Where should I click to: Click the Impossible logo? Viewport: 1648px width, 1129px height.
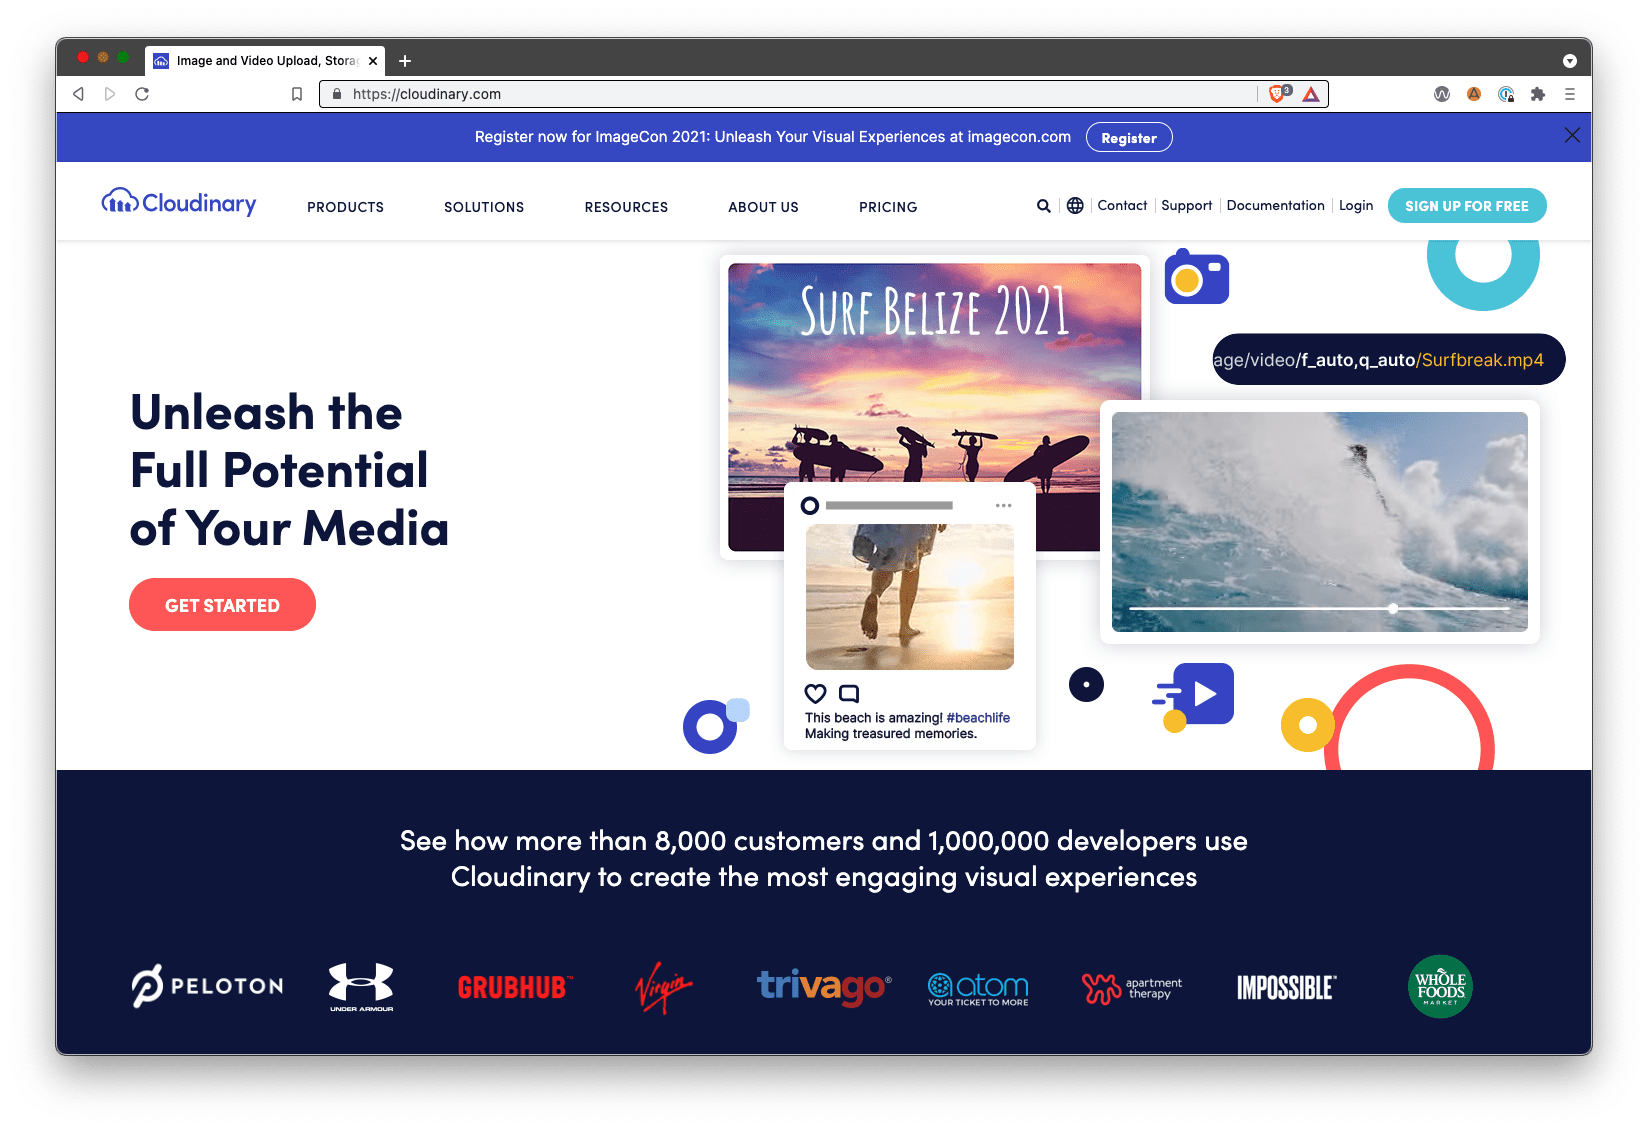(x=1286, y=988)
